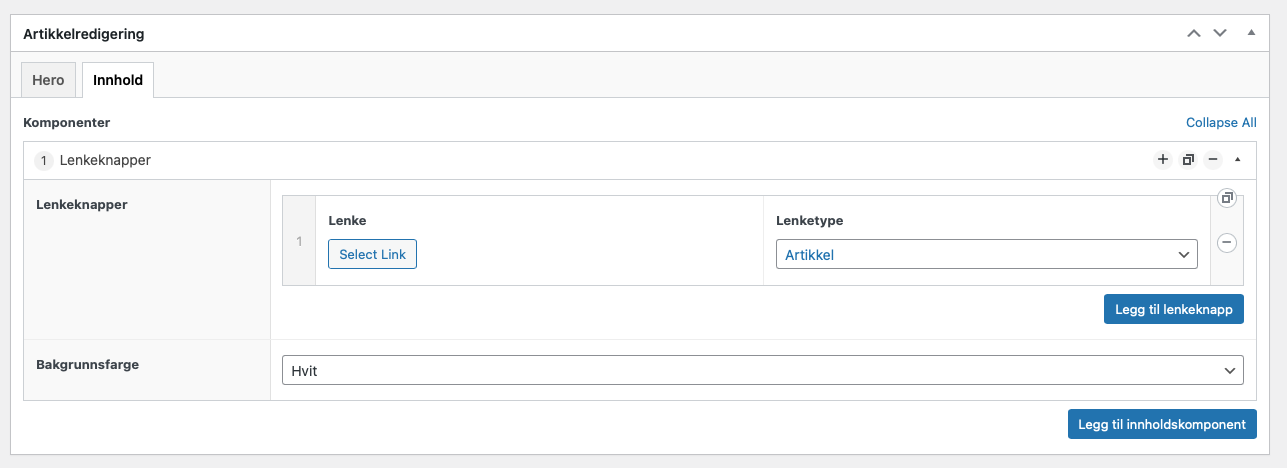Move Artikkelredigering panel down
Screen dimensions: 1287x468
tap(1219, 33)
